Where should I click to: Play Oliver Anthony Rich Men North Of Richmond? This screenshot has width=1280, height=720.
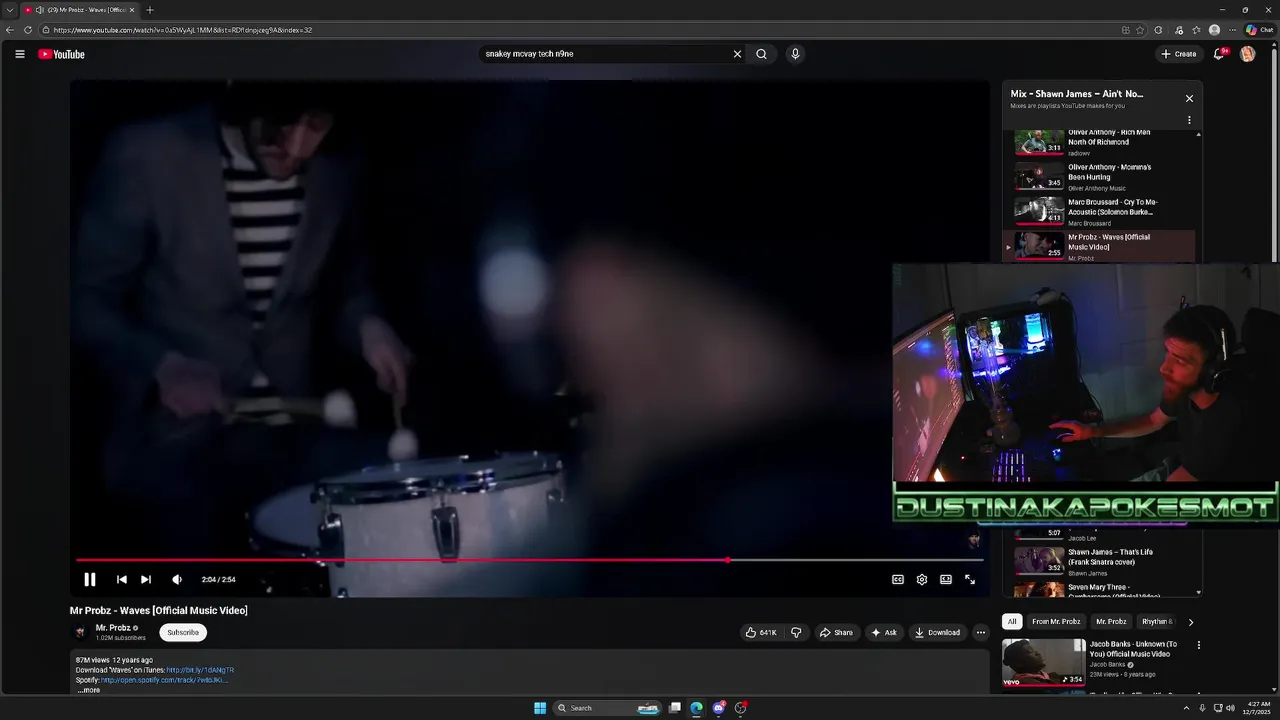[x=1100, y=142]
